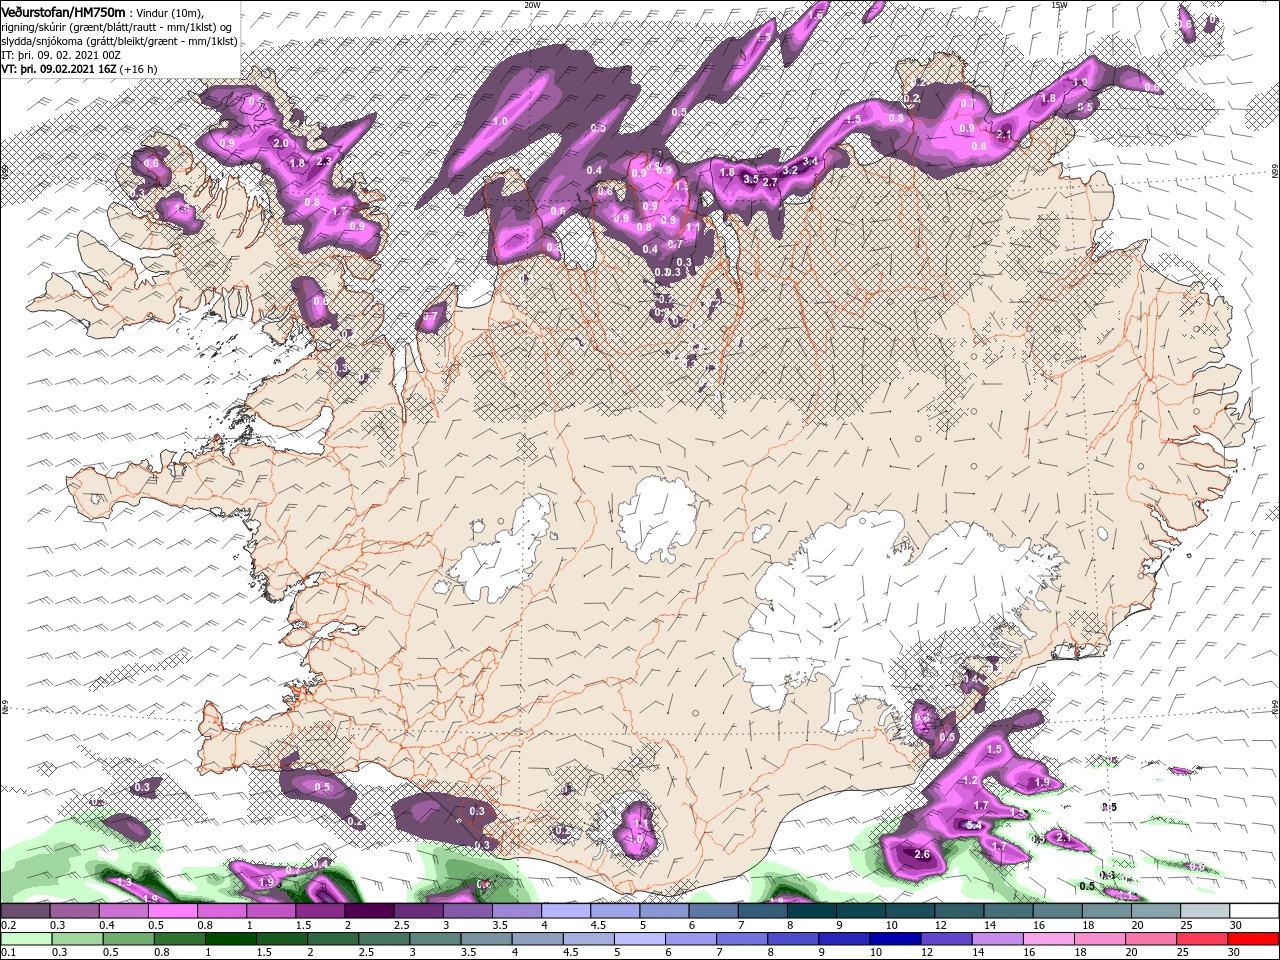
Task: Click the 0.7 value on the Húnaflói peninsula
Action: point(431,317)
